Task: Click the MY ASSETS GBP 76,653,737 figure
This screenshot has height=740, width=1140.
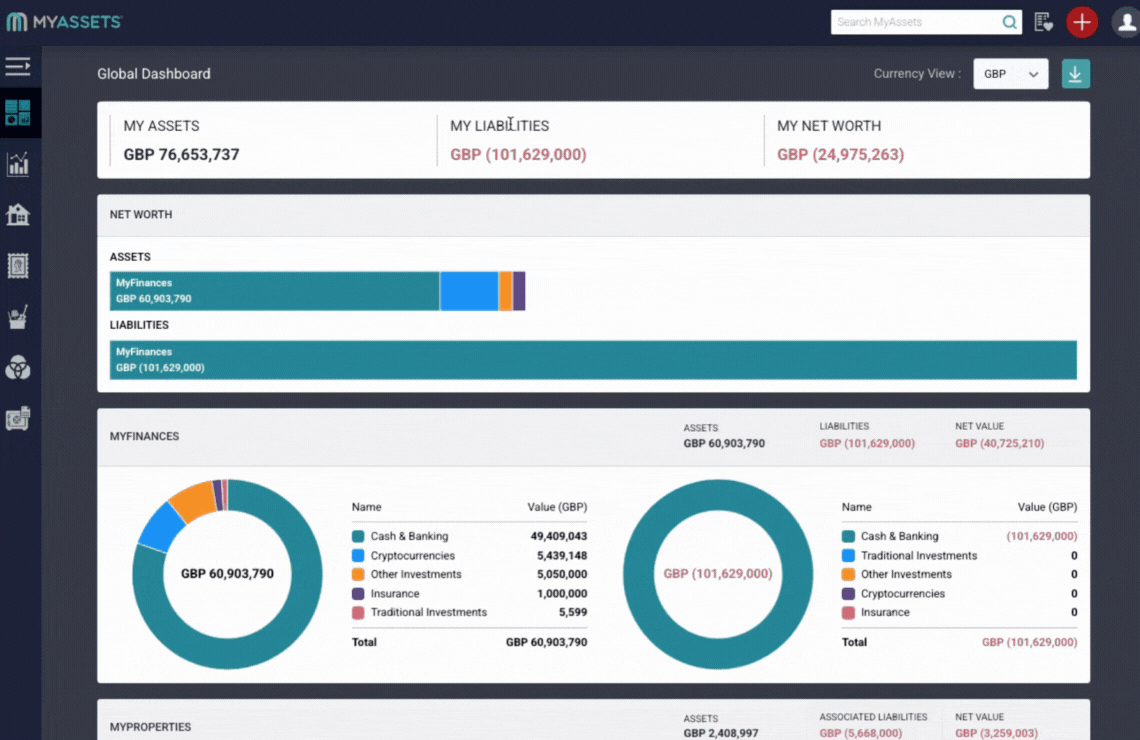Action: (x=181, y=154)
